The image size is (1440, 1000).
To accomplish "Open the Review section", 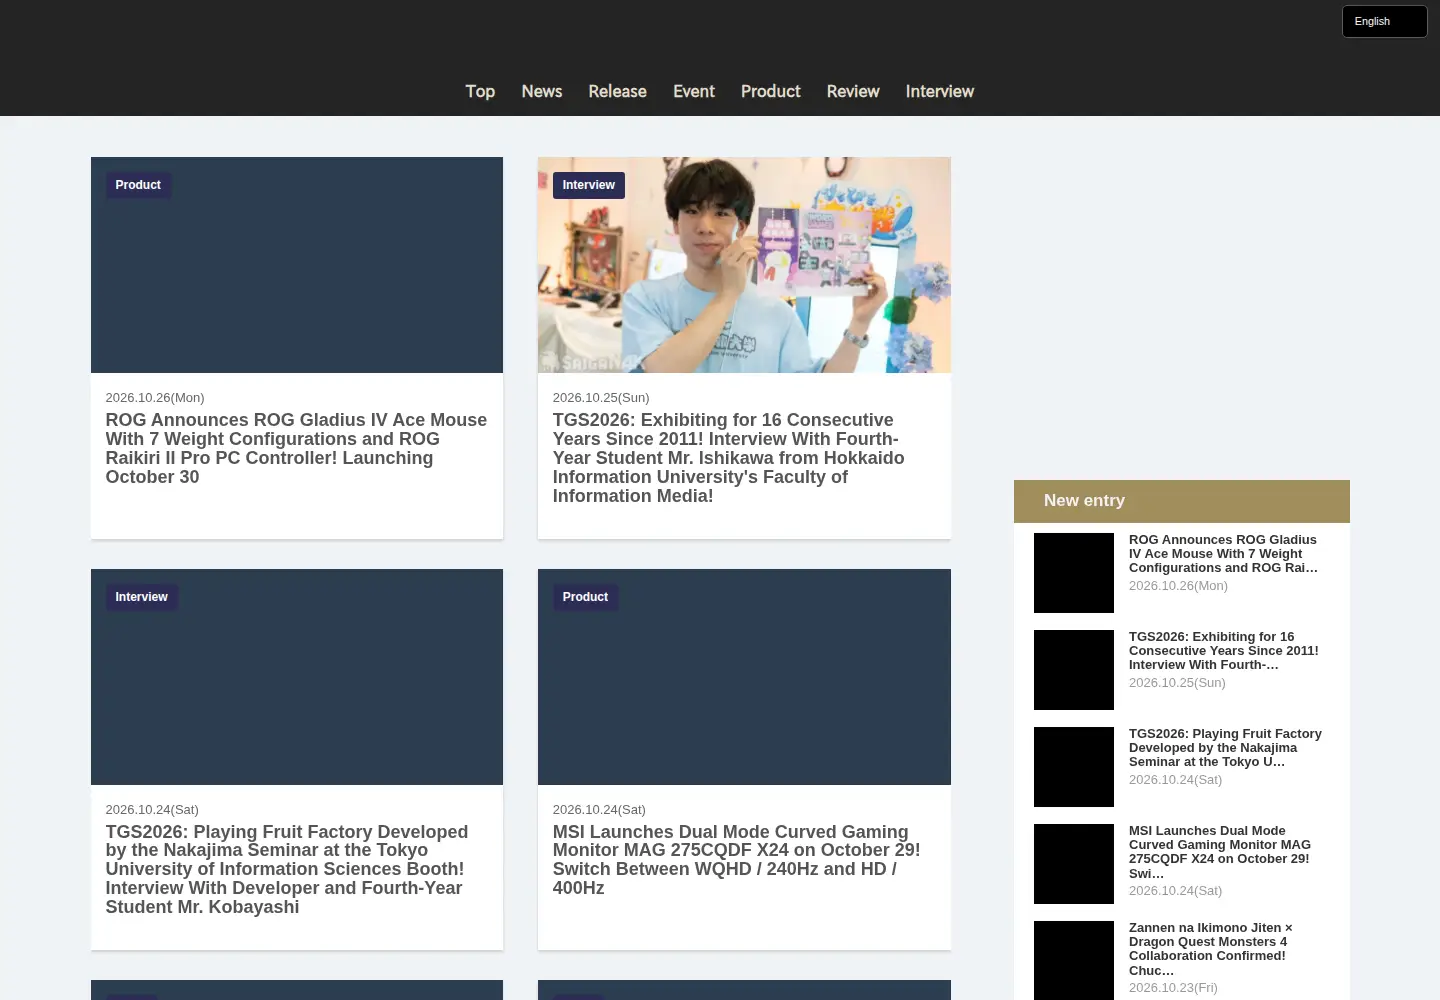I will tap(853, 91).
